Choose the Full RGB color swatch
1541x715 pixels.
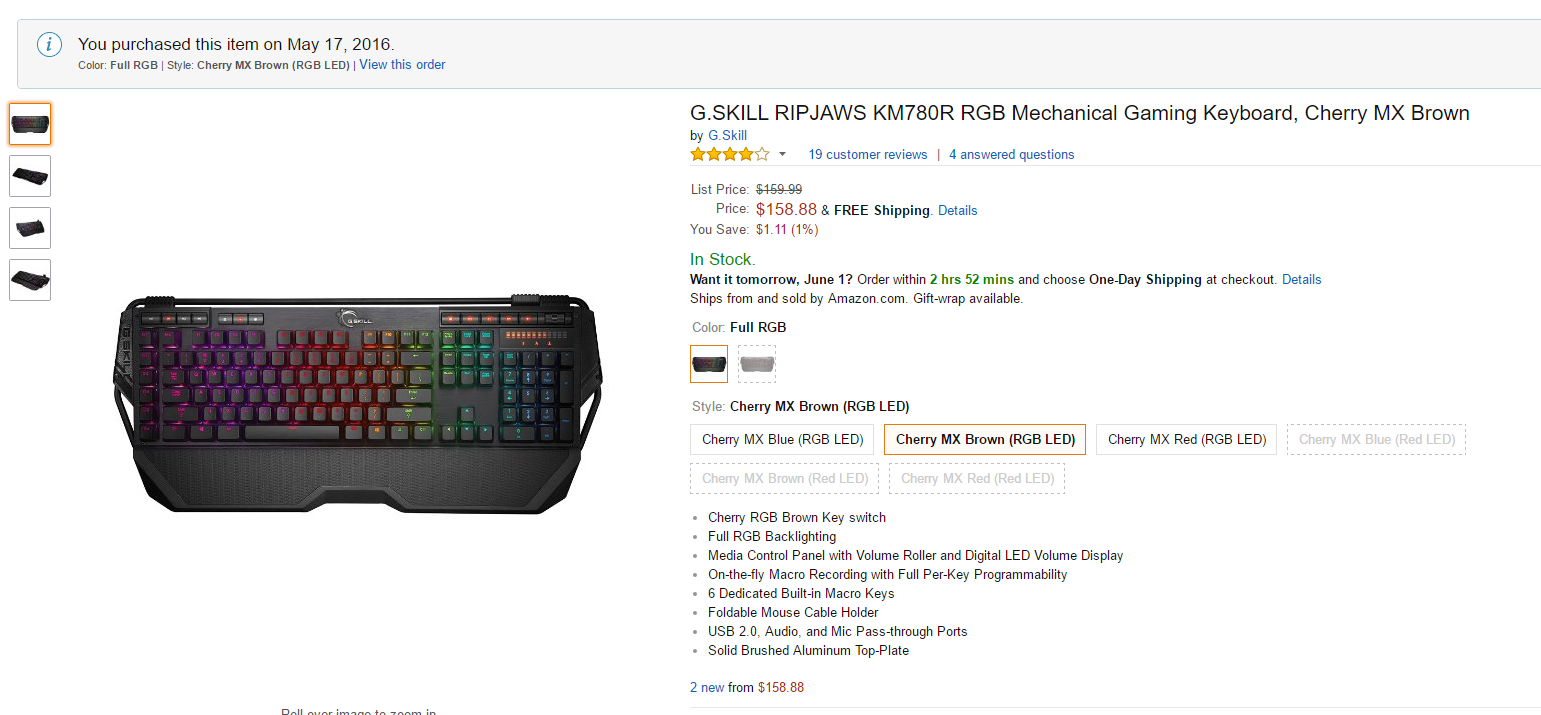point(709,364)
